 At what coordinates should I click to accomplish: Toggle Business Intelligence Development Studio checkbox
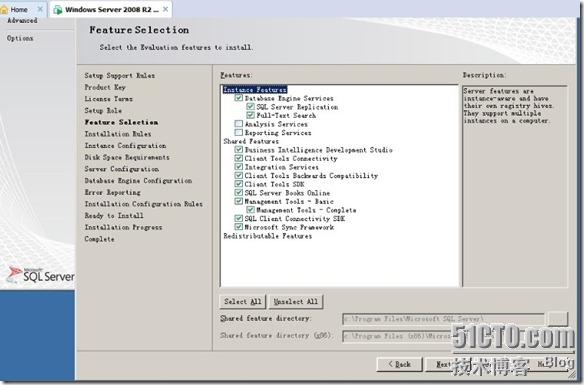coord(239,150)
